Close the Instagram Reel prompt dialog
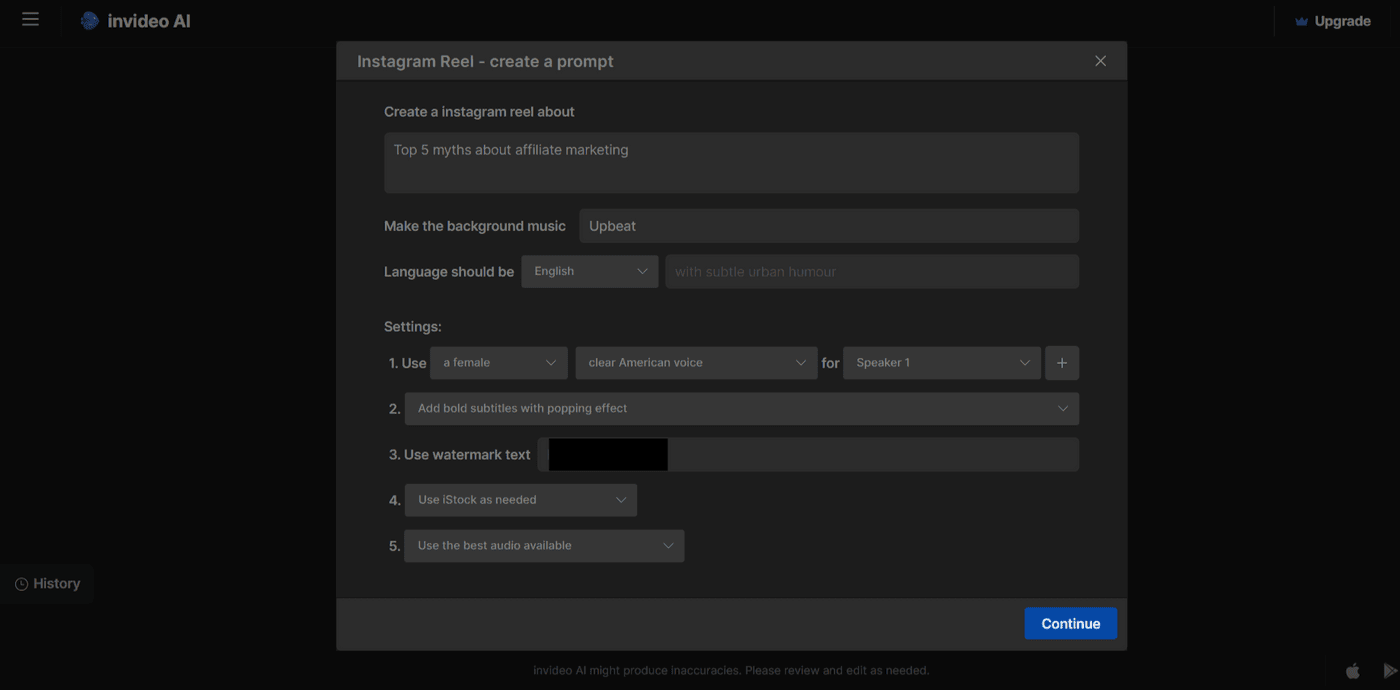 (1100, 61)
